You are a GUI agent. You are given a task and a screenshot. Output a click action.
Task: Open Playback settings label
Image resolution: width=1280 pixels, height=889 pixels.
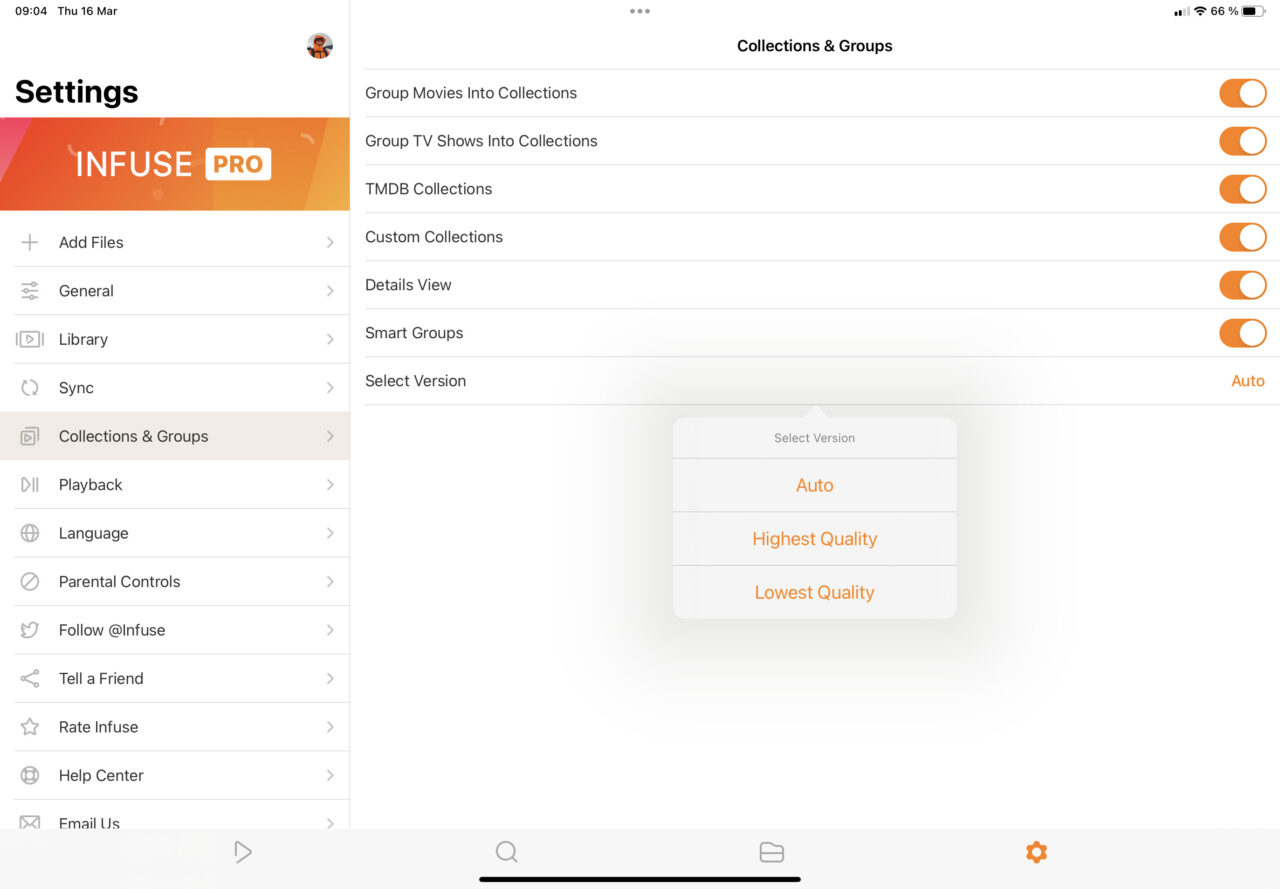tap(90, 485)
